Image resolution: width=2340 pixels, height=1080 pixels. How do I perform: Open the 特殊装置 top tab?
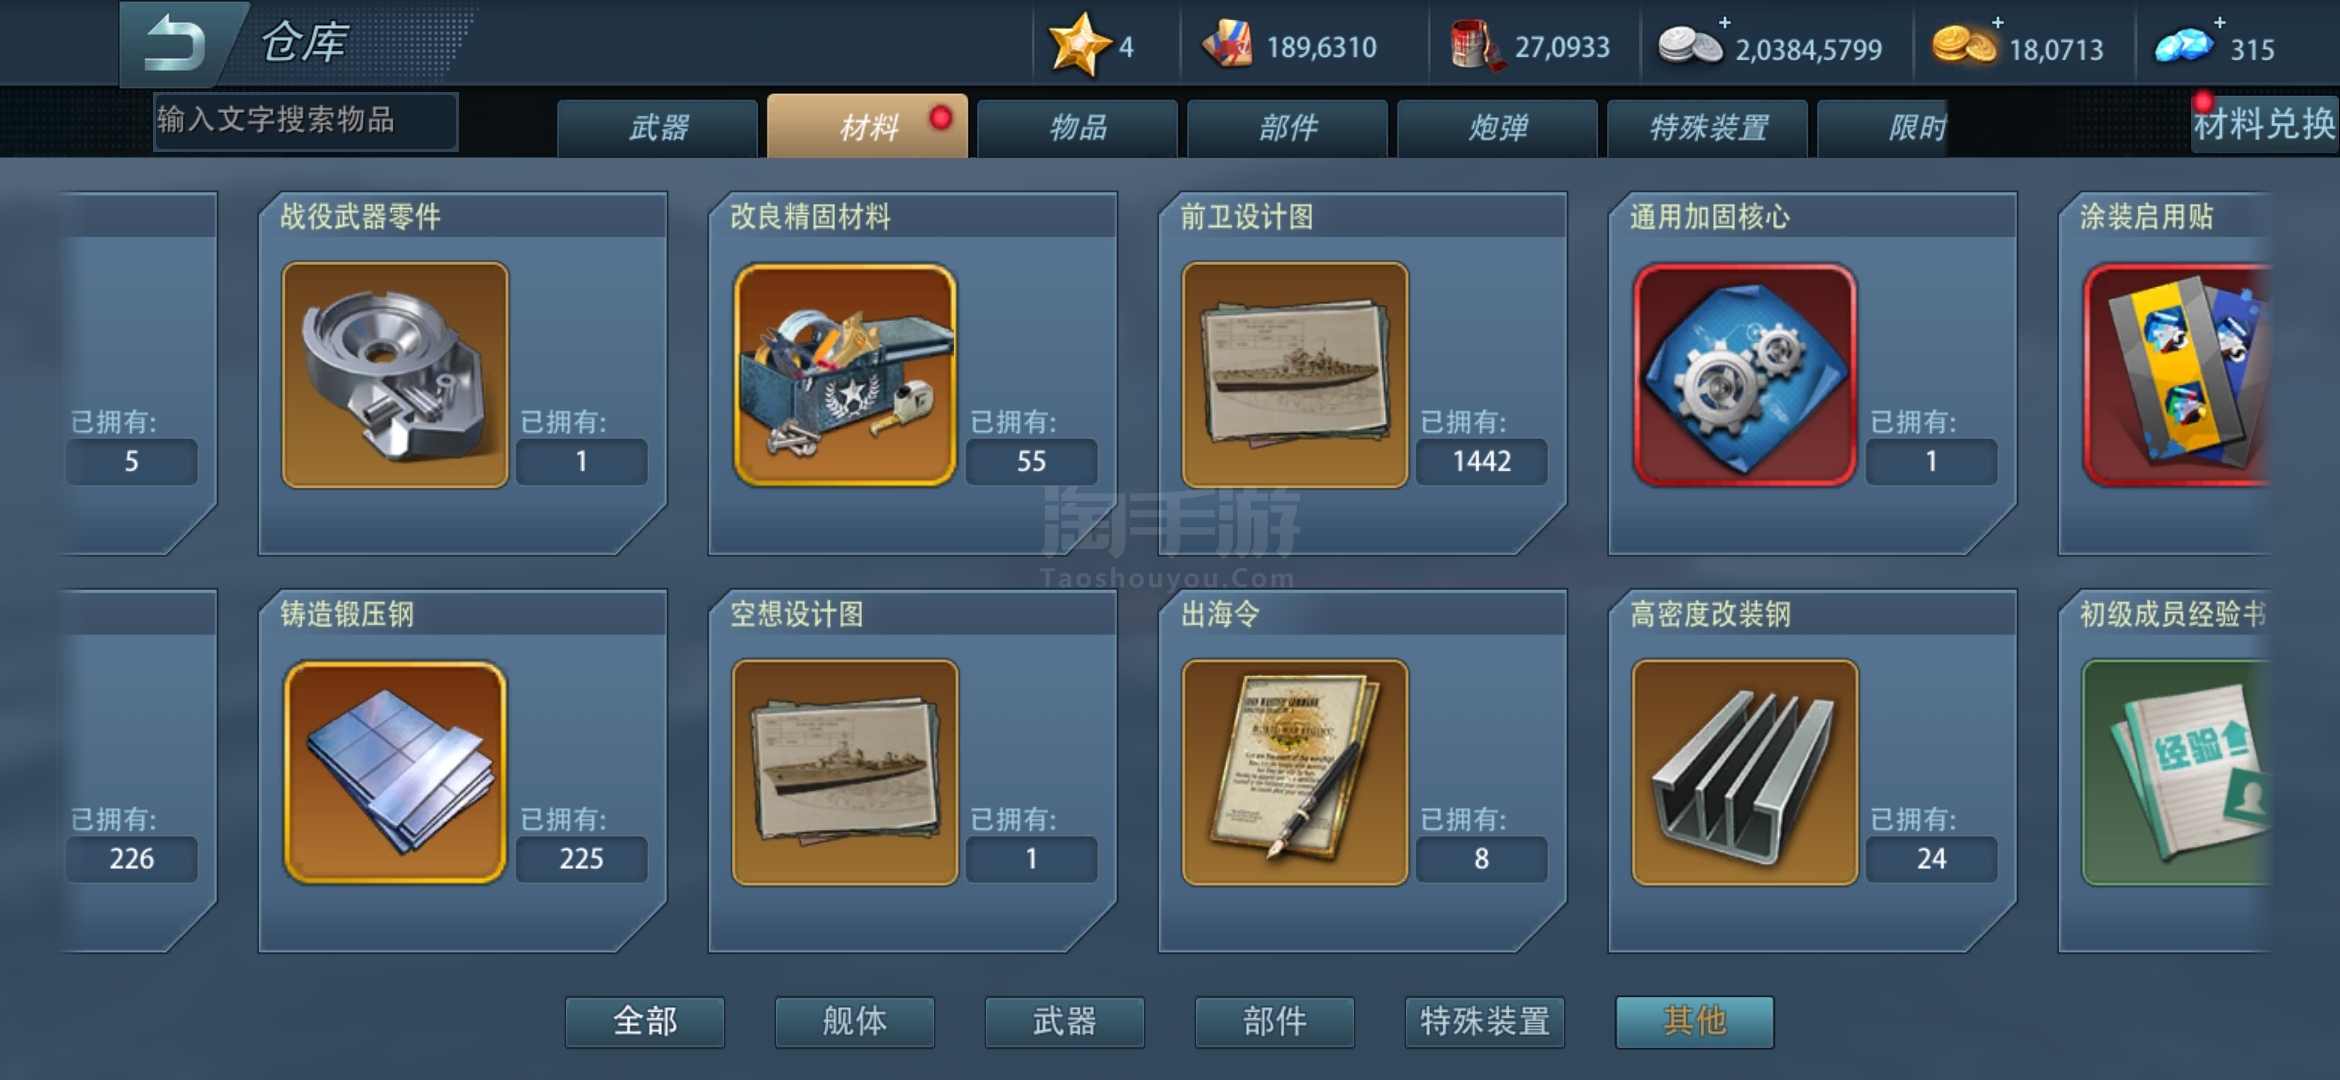pos(1707,128)
